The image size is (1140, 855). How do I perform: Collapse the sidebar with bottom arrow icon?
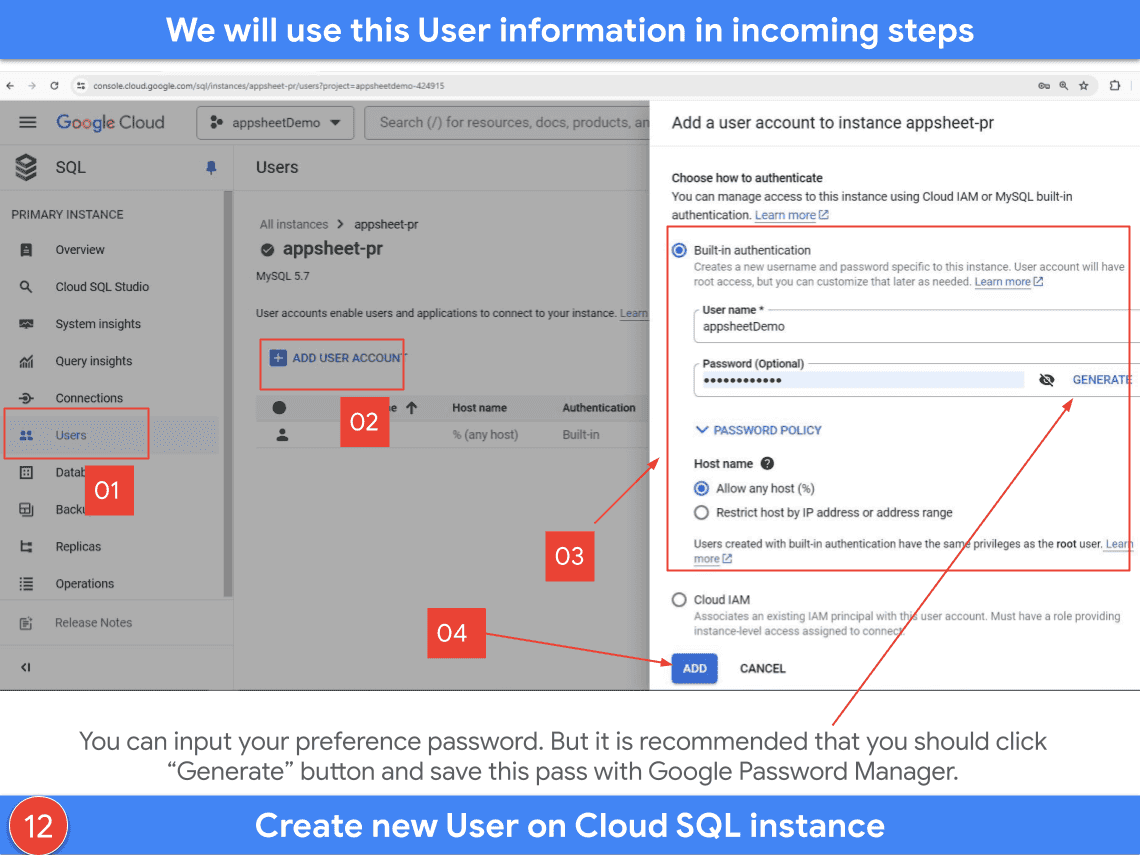(x=26, y=668)
